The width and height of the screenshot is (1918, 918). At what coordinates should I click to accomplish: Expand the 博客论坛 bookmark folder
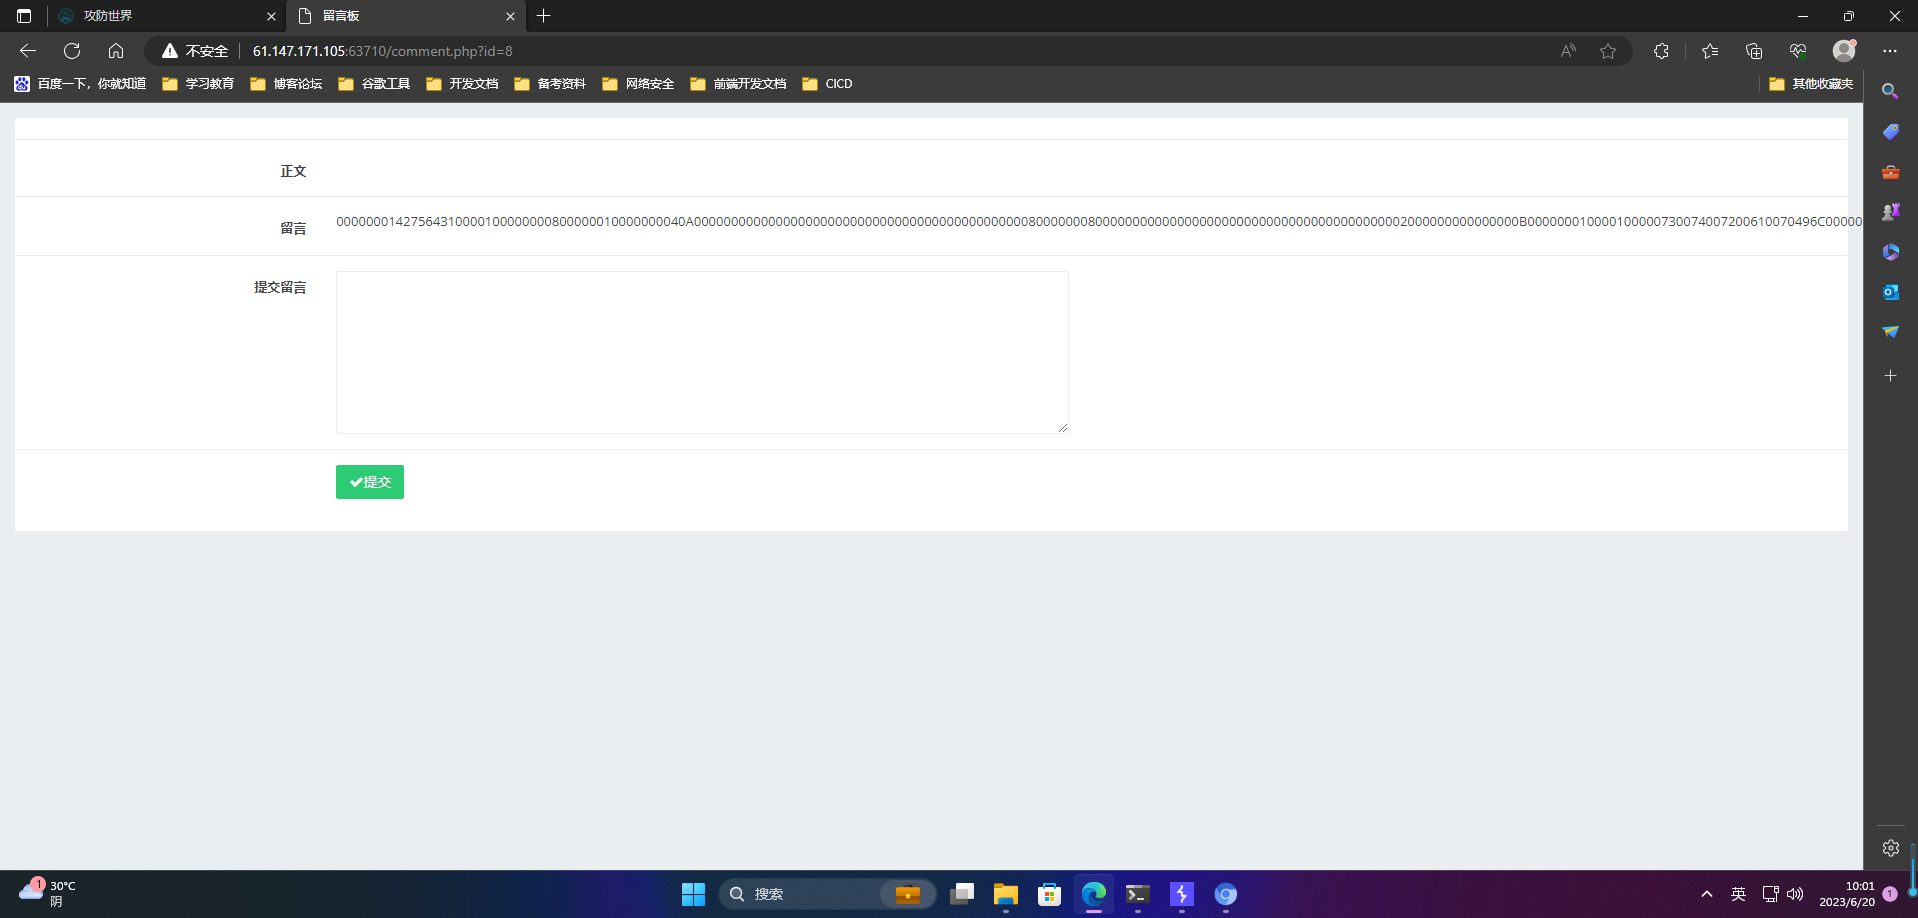click(x=286, y=84)
